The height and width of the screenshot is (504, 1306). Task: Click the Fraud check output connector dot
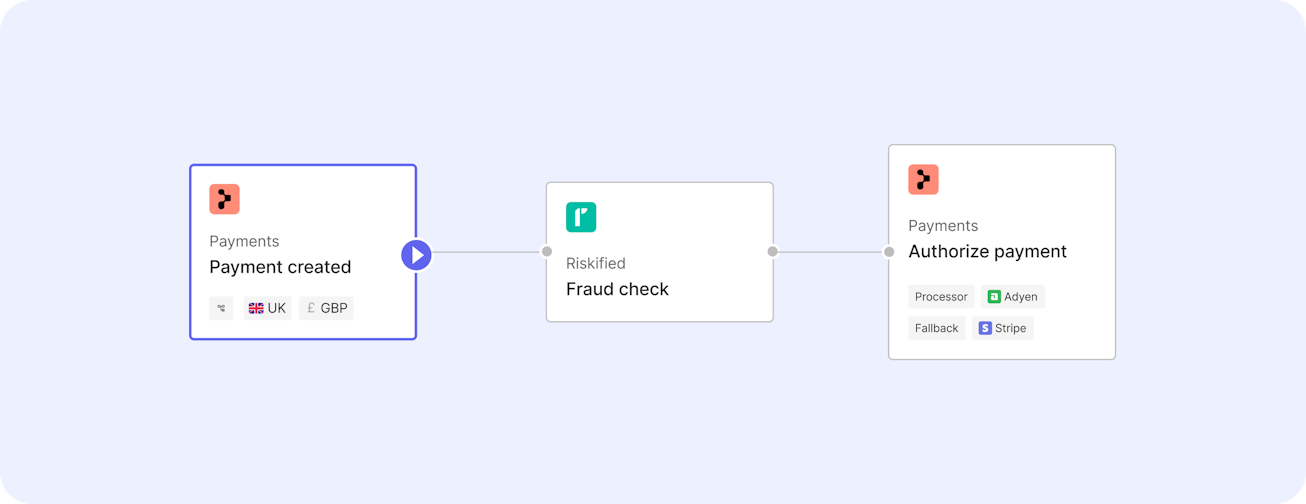click(773, 252)
